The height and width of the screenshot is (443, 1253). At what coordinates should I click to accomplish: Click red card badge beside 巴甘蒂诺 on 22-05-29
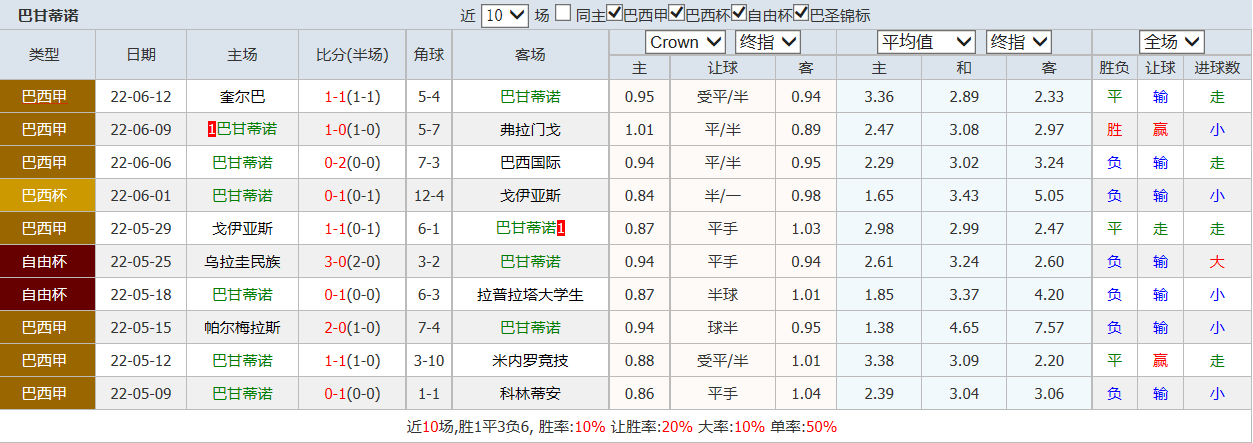point(561,229)
